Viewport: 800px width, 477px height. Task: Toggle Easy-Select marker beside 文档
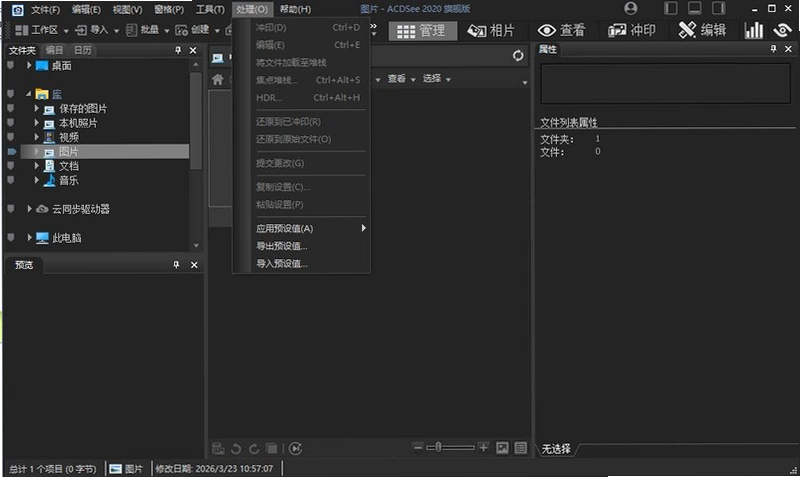11,165
